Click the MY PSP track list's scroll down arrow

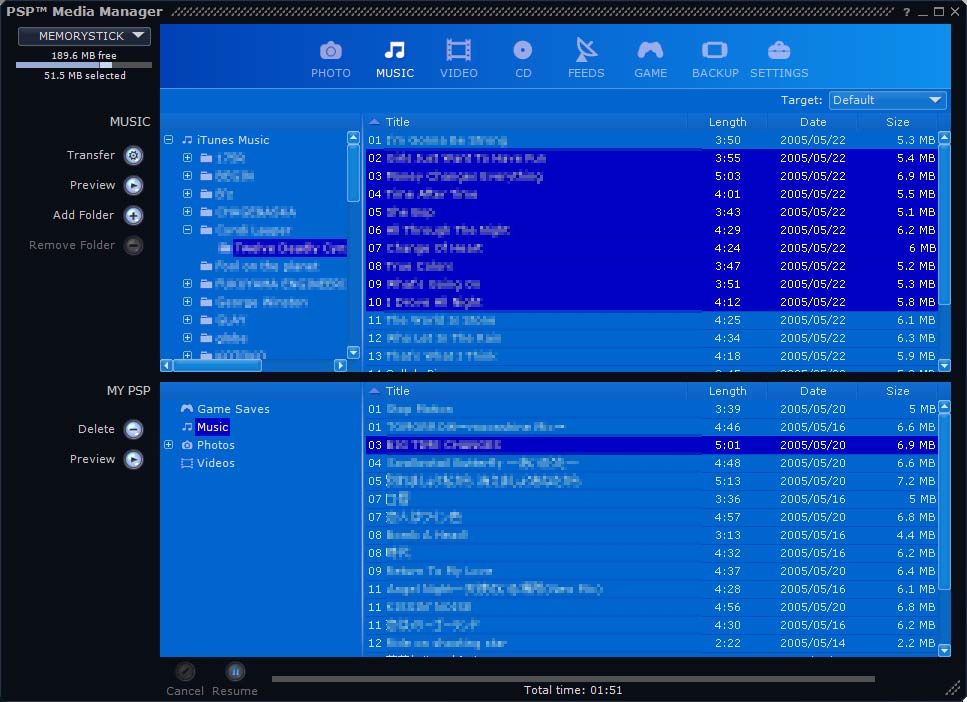tap(944, 650)
